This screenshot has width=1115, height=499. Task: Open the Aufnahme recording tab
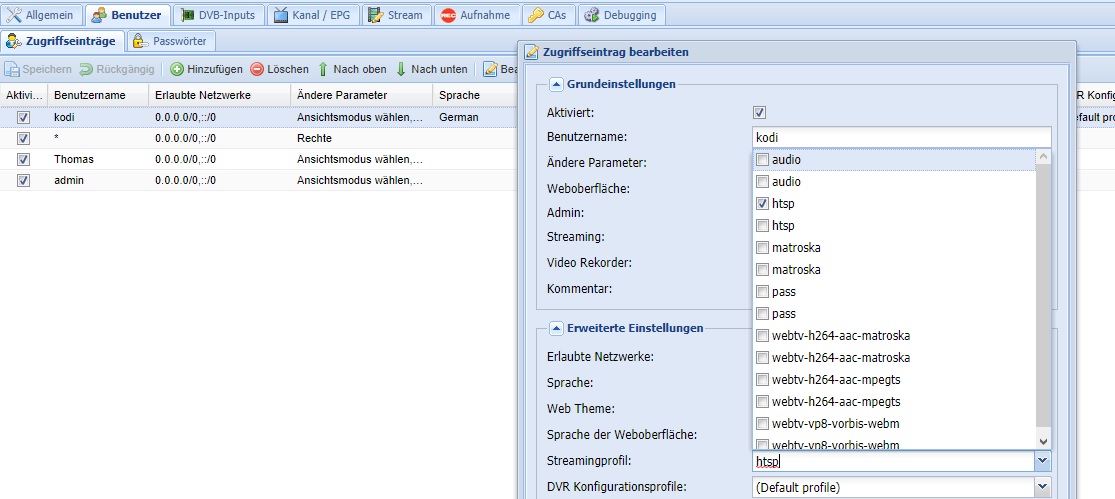(477, 14)
